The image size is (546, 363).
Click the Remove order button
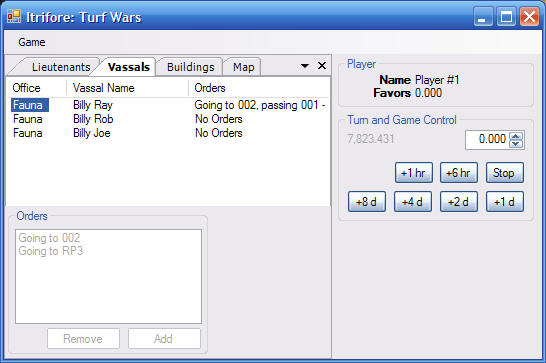point(83,339)
